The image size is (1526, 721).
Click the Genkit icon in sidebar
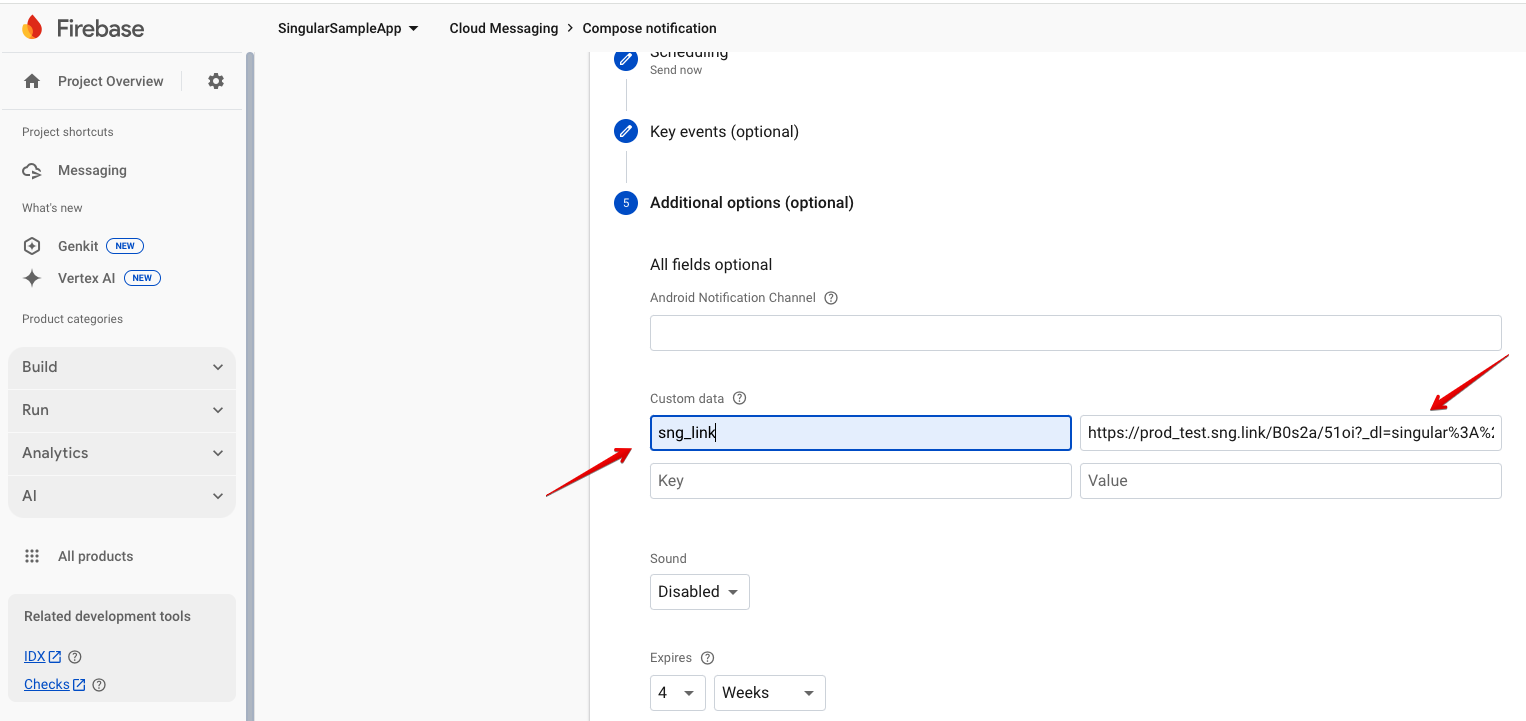[32, 246]
